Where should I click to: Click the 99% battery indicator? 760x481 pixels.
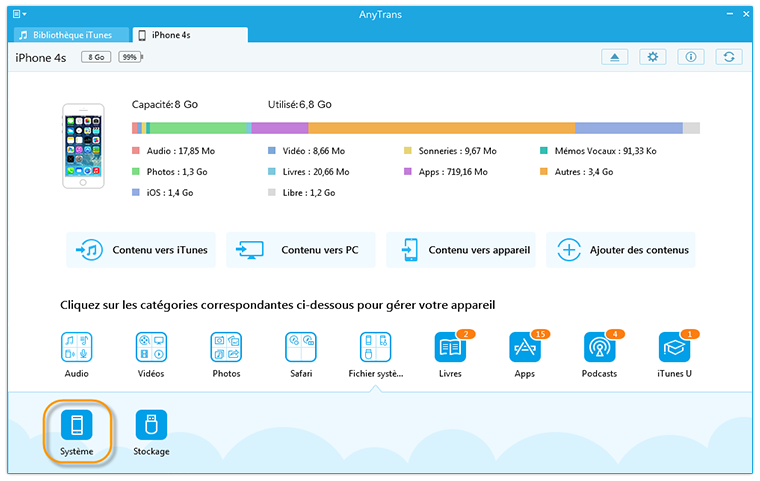(x=130, y=57)
